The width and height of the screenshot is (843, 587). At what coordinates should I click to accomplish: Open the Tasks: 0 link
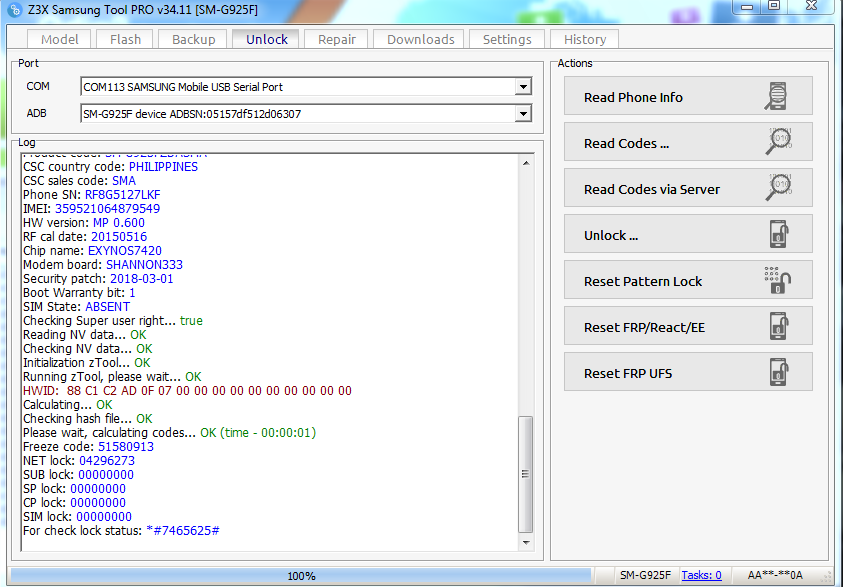point(701,575)
